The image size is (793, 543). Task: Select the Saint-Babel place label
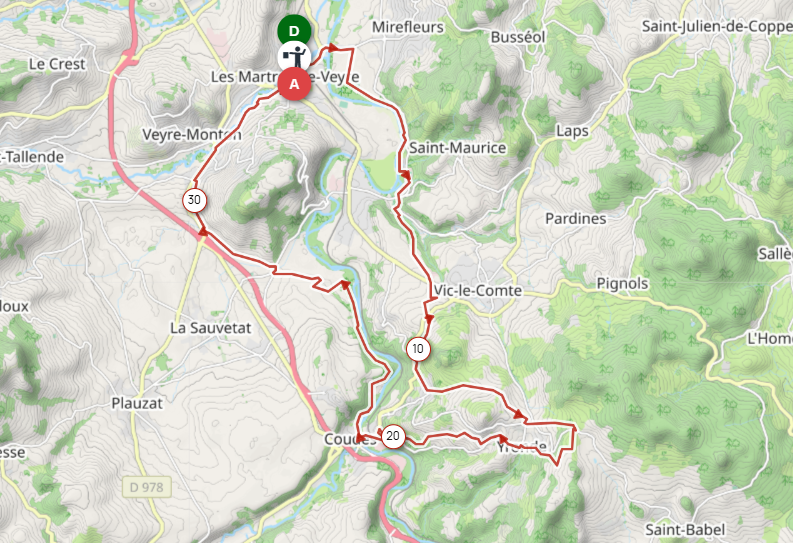point(685,529)
